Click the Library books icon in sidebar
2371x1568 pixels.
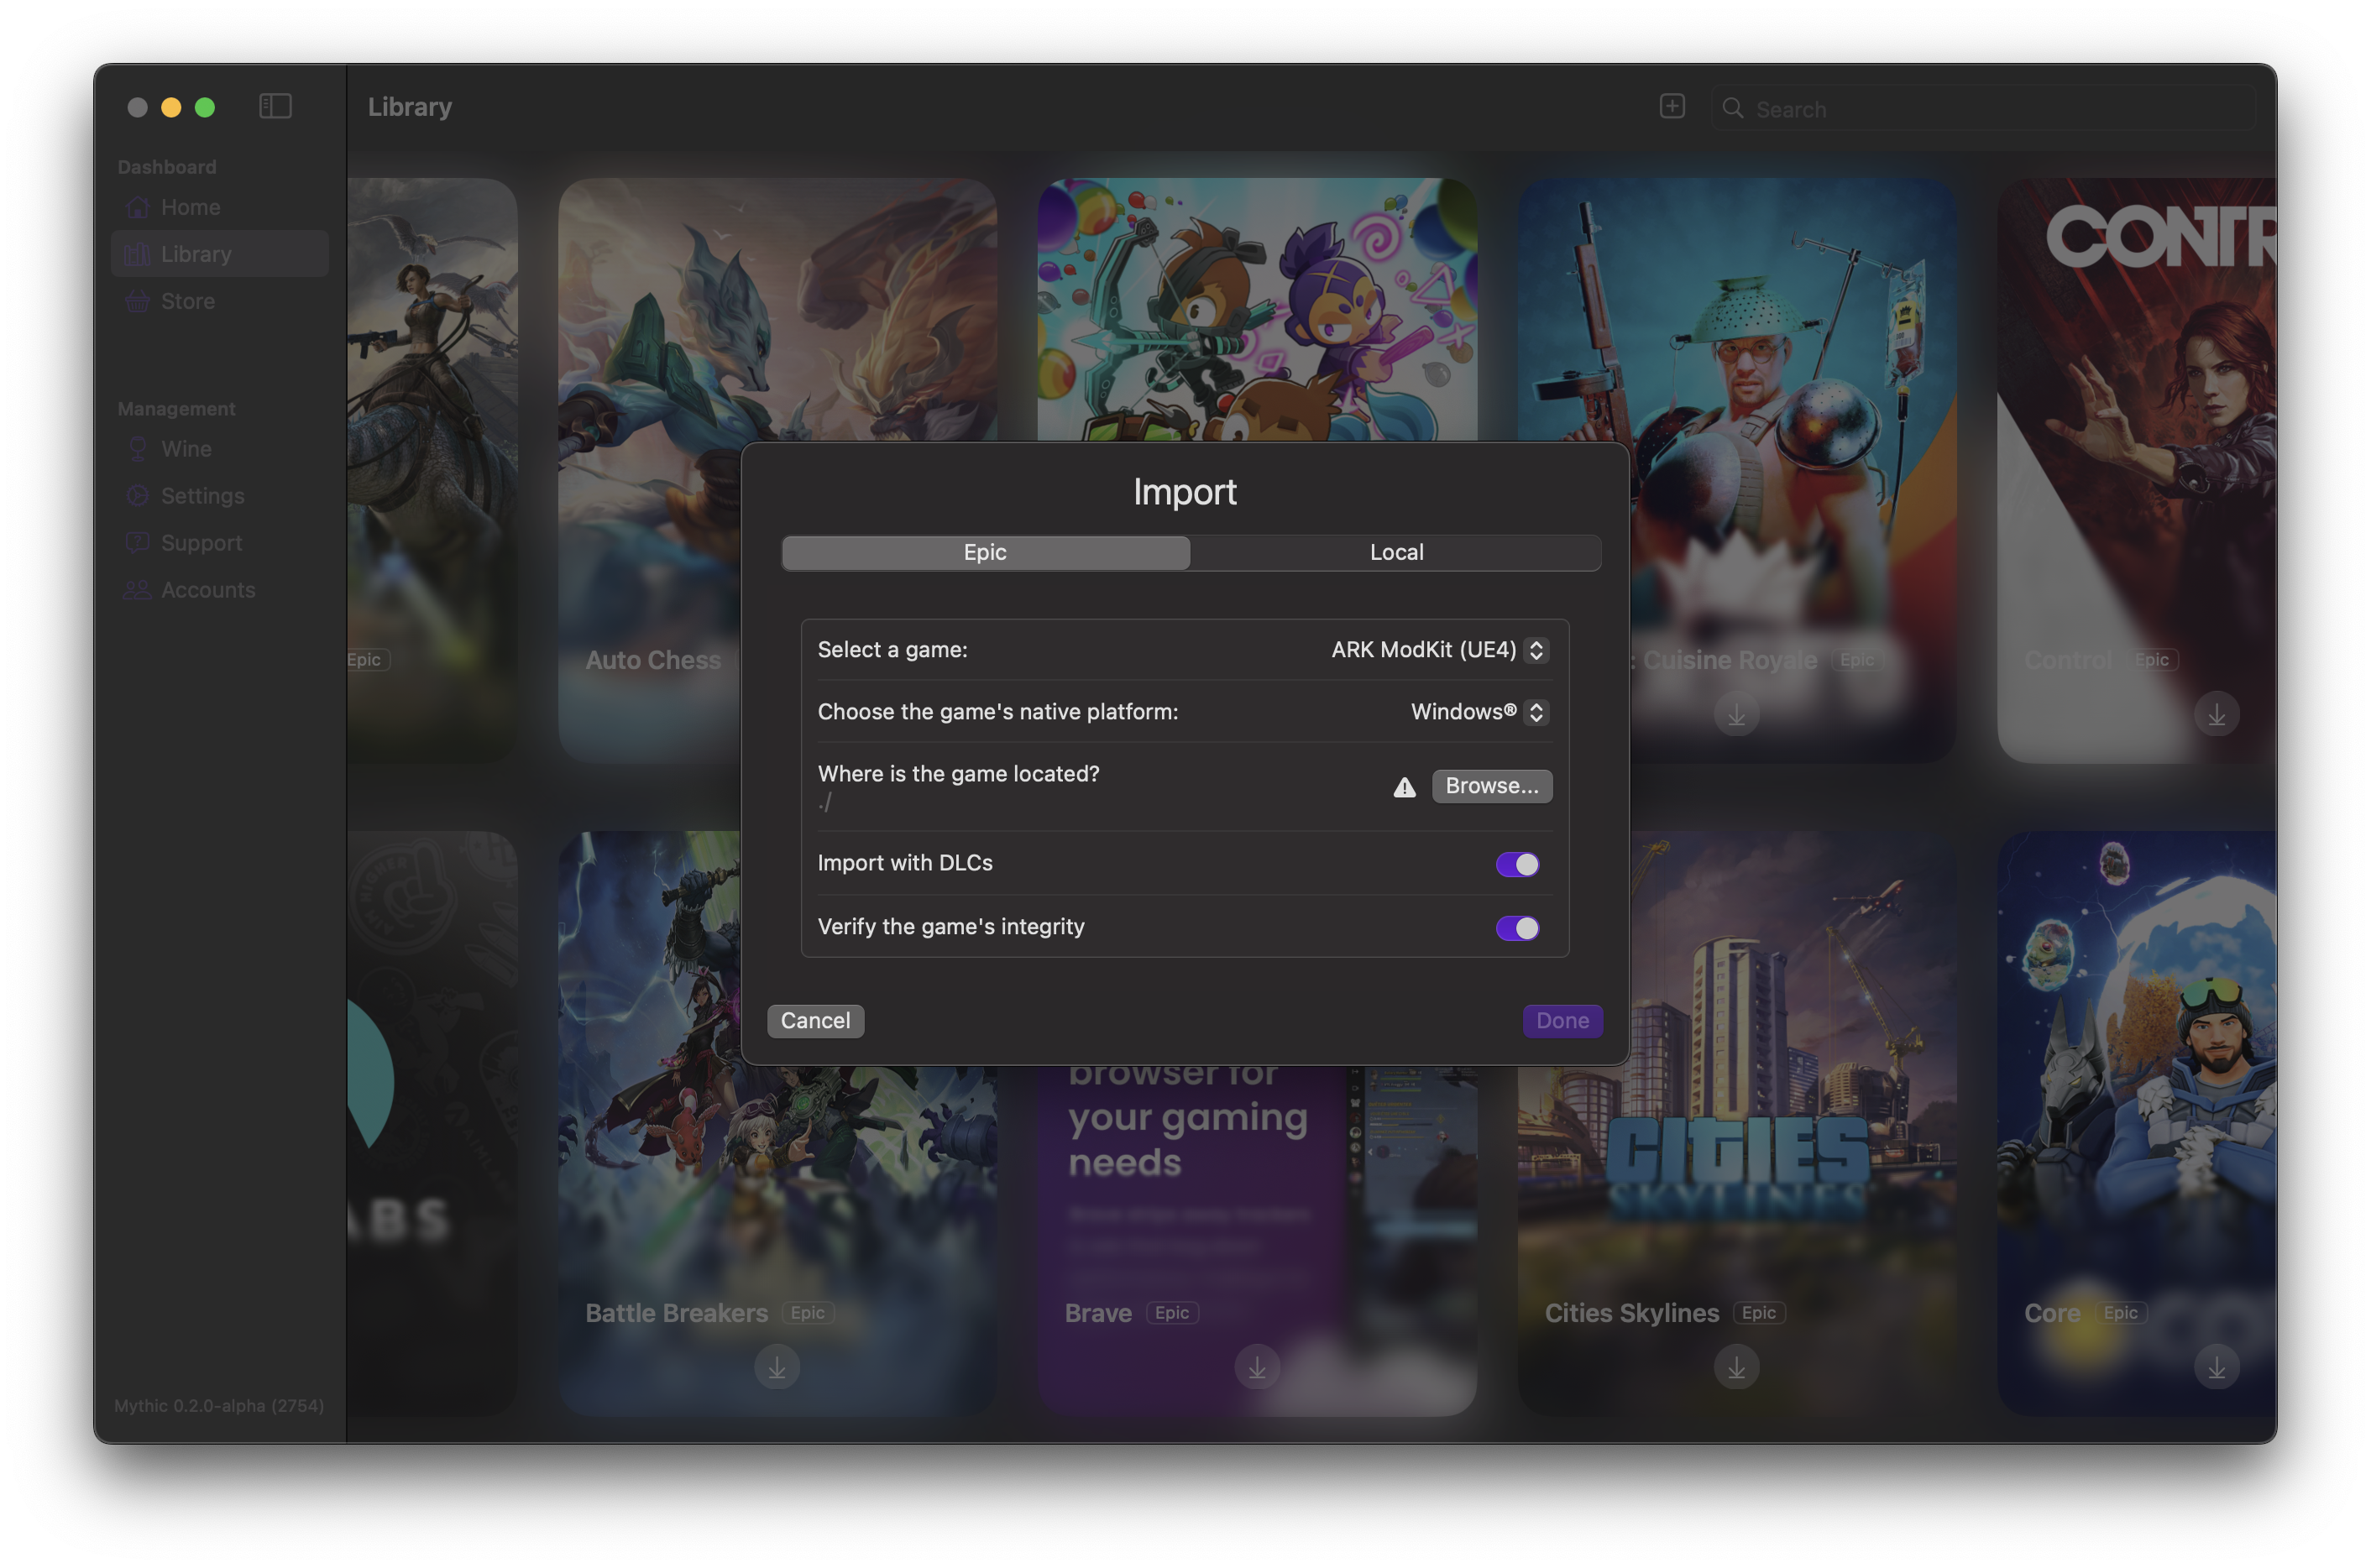[x=137, y=254]
